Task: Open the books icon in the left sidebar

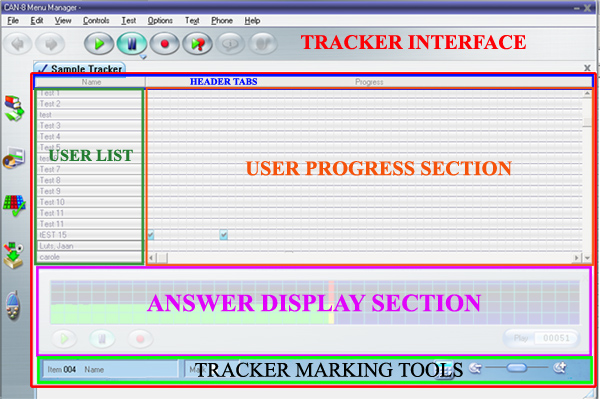Action: pyautogui.click(x=14, y=108)
